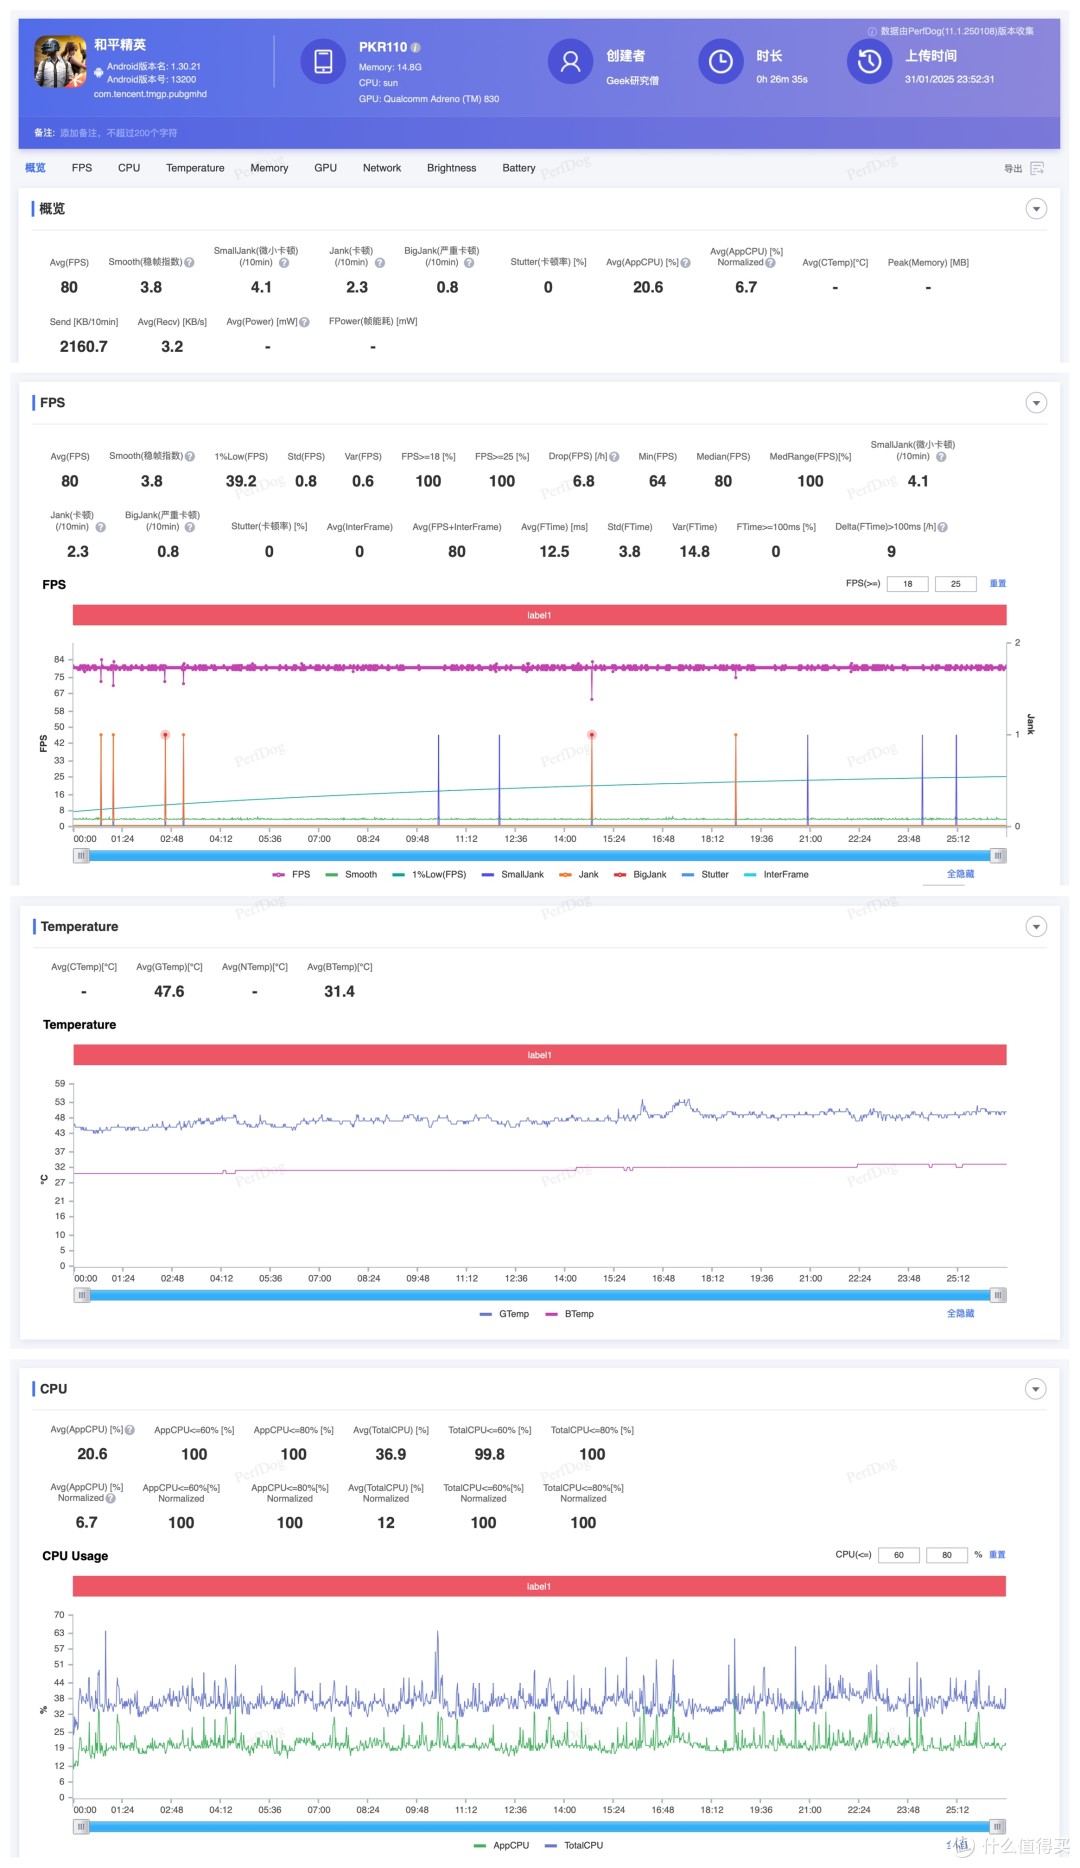Screen dimensions: 1080x1868
Task: Click the upload time history icon
Action: tap(869, 62)
